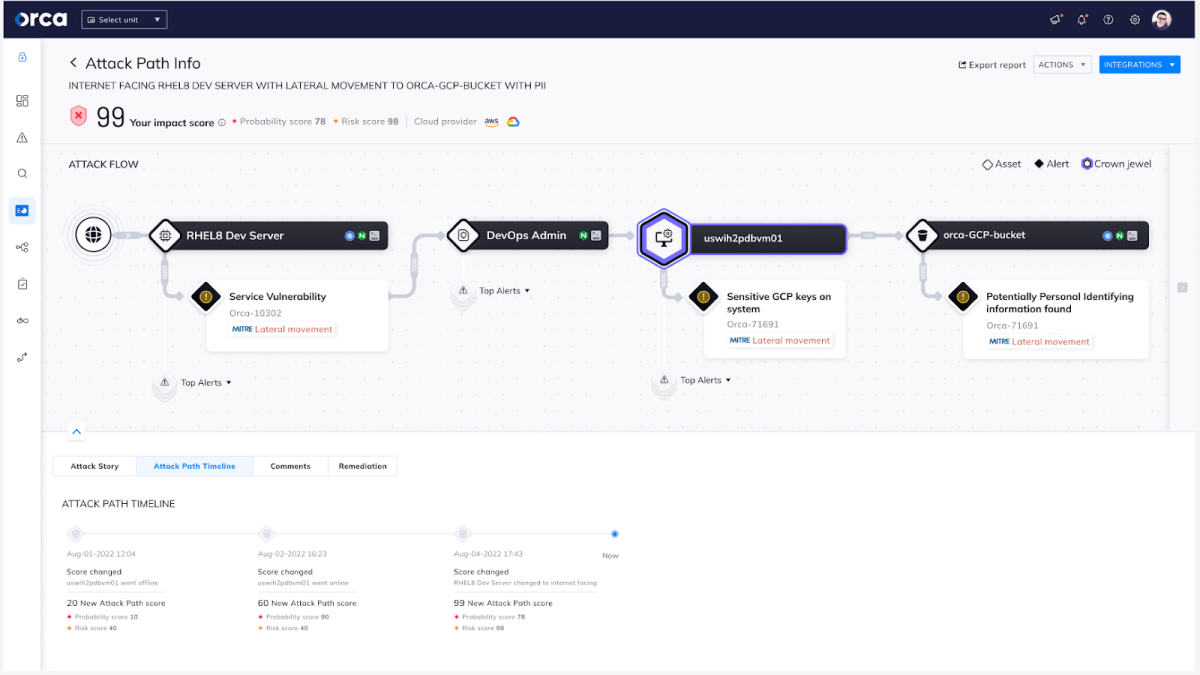Viewport: 1200px width, 675px height.
Task: Click the Sensitive GCP keys alert warning icon
Action: 705,297
